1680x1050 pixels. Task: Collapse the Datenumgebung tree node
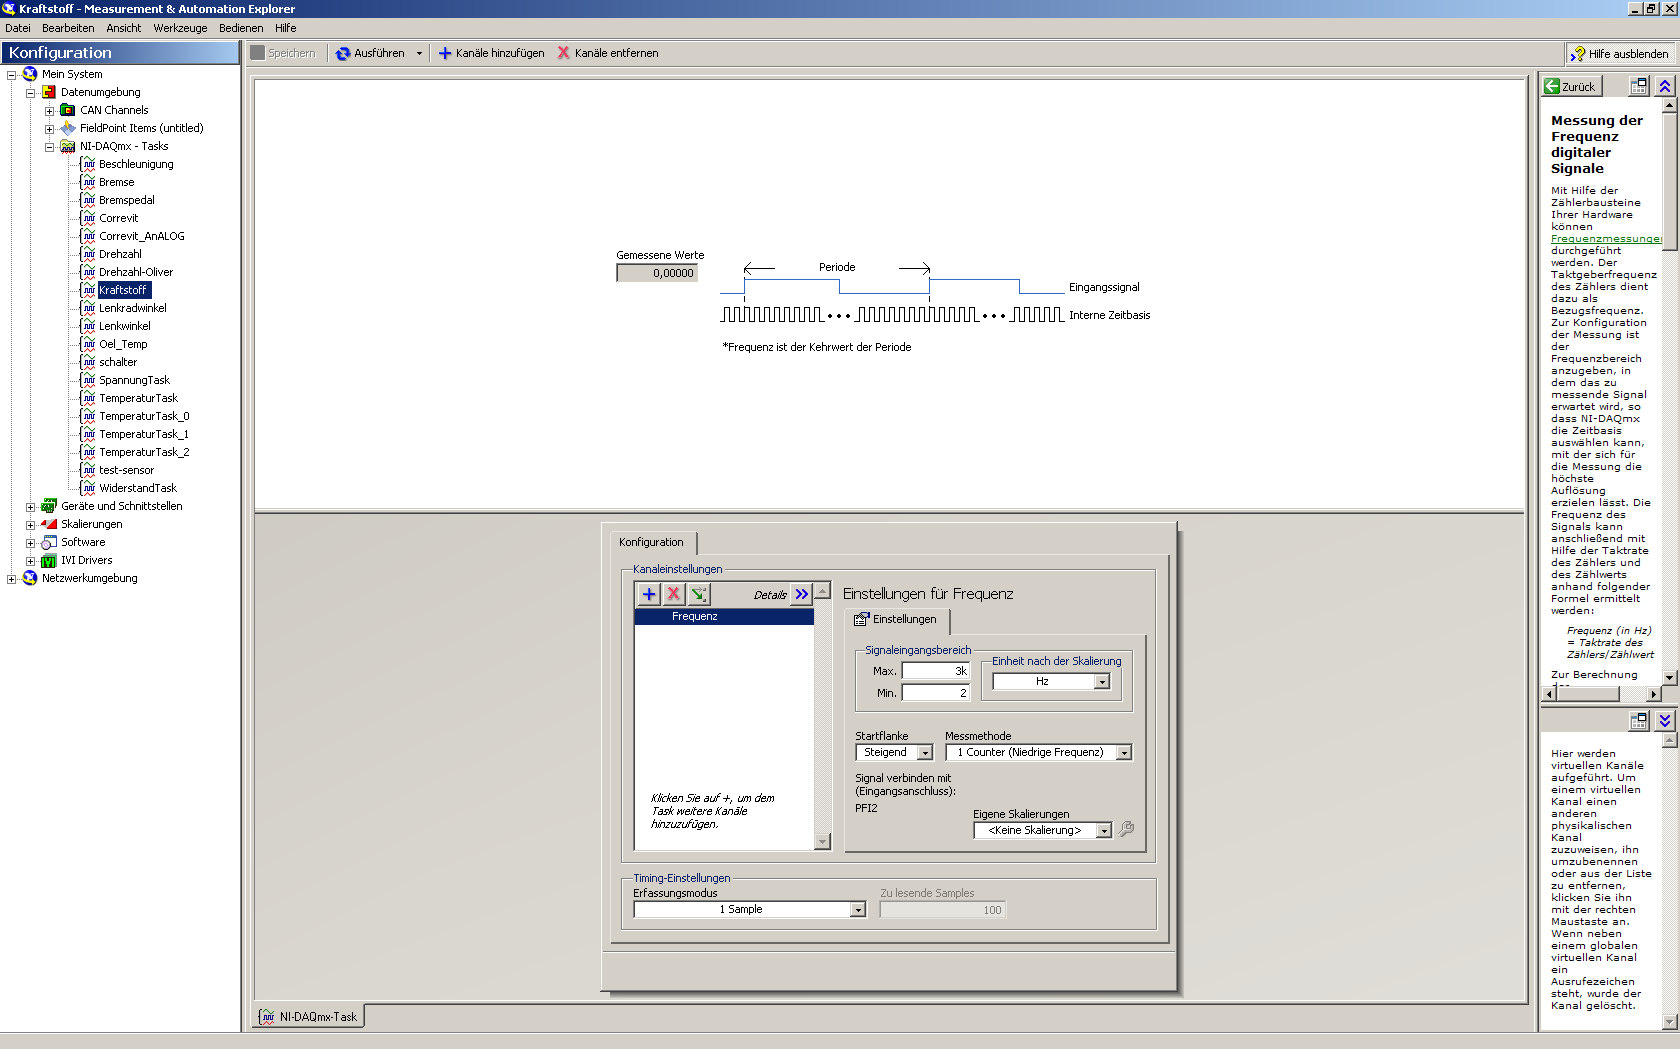(x=30, y=93)
